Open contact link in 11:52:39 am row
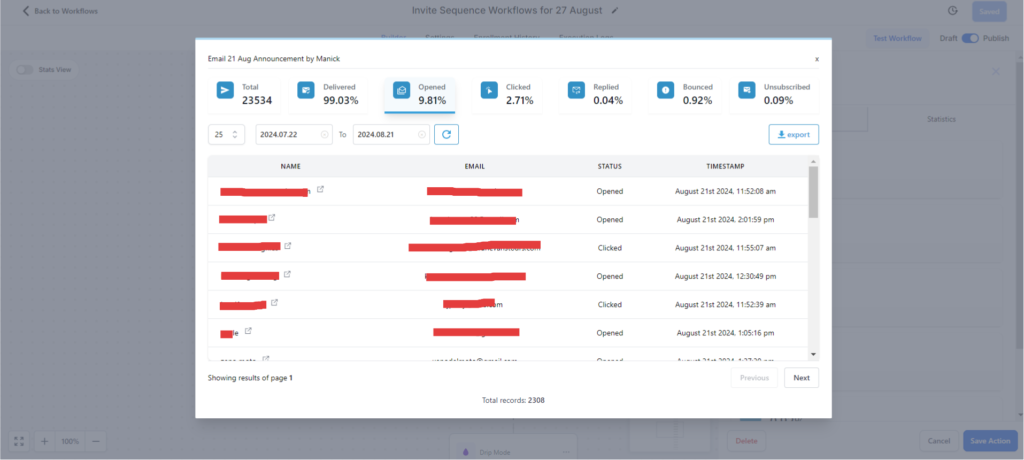 pyautogui.click(x=274, y=303)
